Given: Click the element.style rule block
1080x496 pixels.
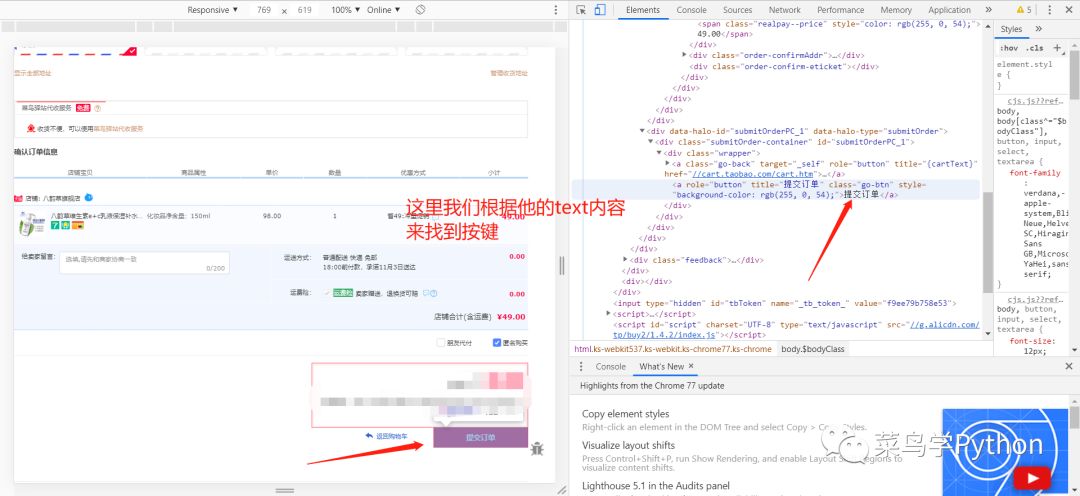Looking at the screenshot, I should pos(1030,74).
